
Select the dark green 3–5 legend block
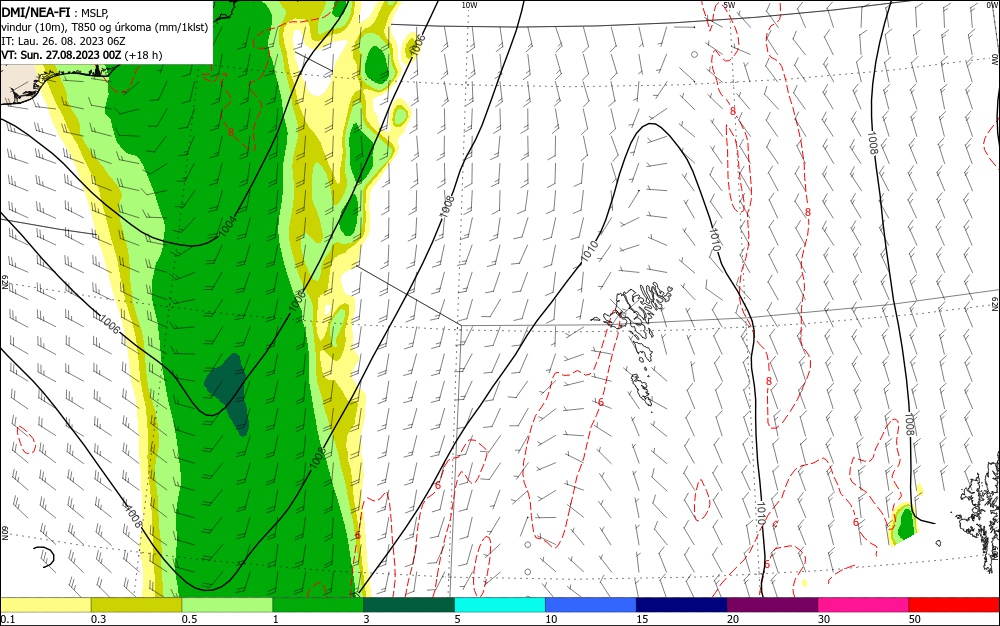click(409, 605)
